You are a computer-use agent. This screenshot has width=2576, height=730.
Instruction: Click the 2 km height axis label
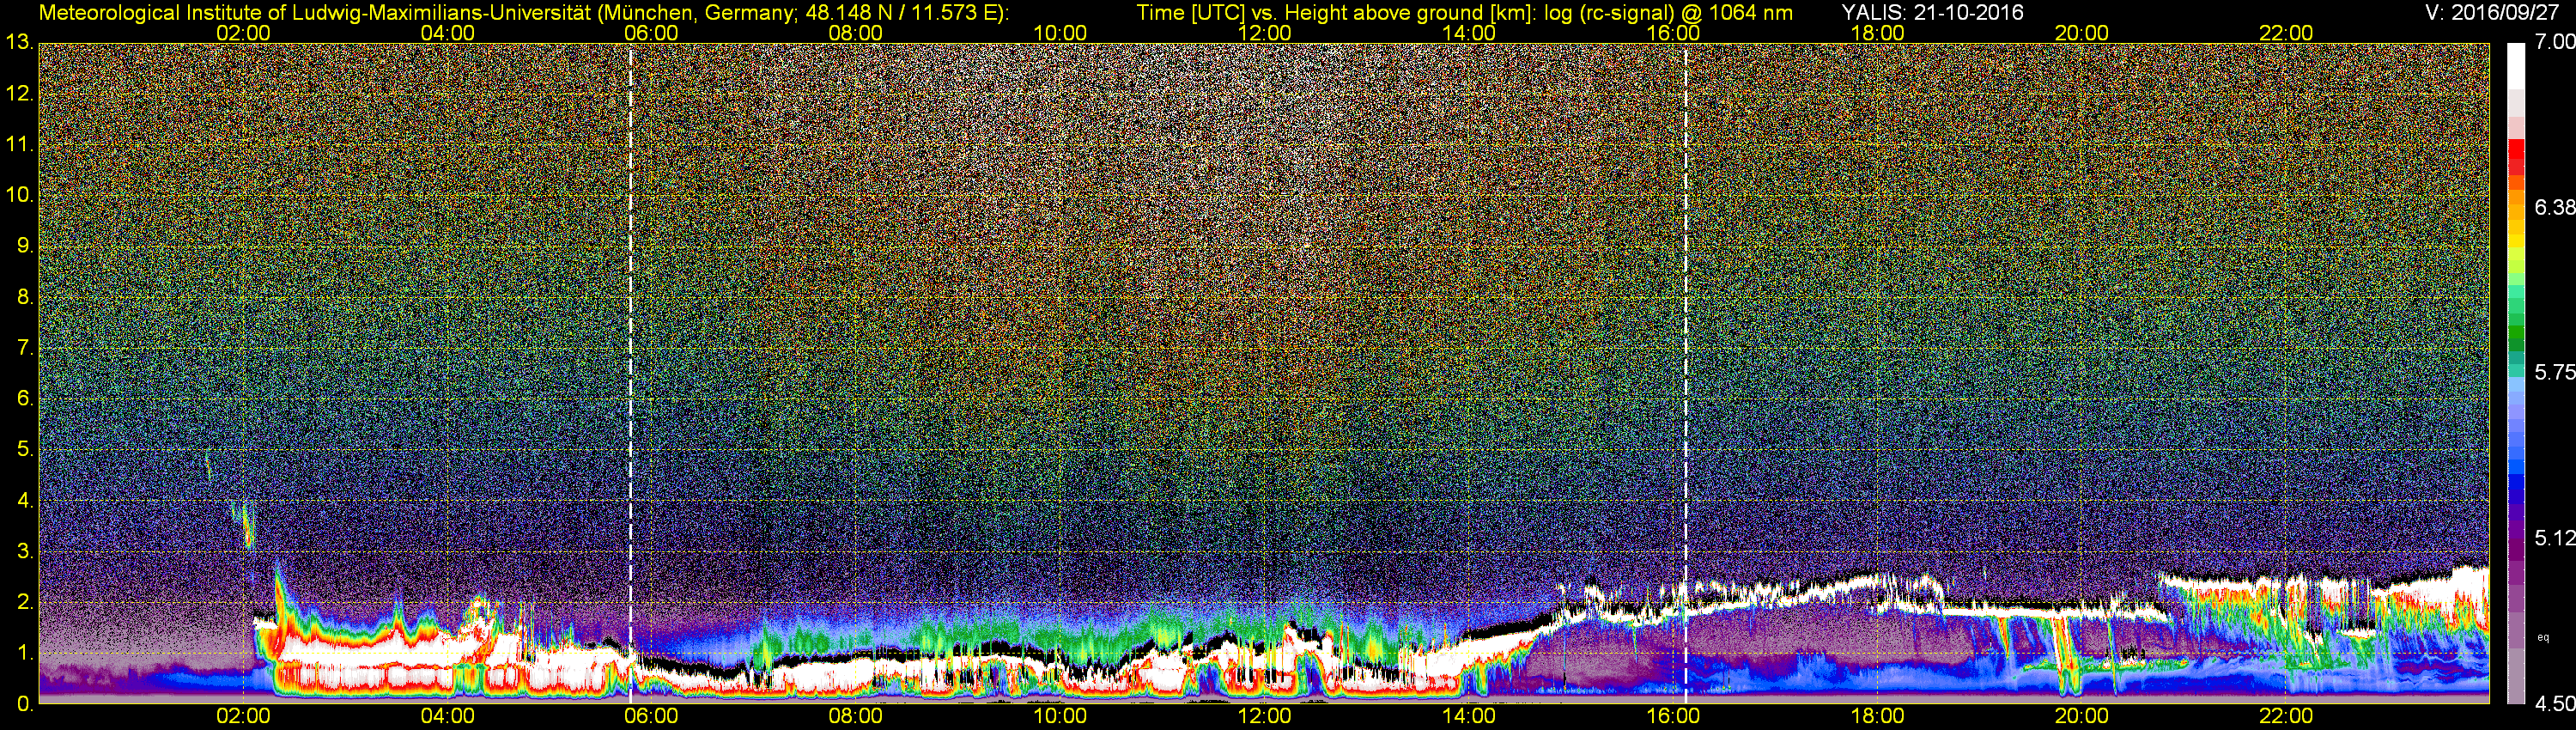coord(24,602)
